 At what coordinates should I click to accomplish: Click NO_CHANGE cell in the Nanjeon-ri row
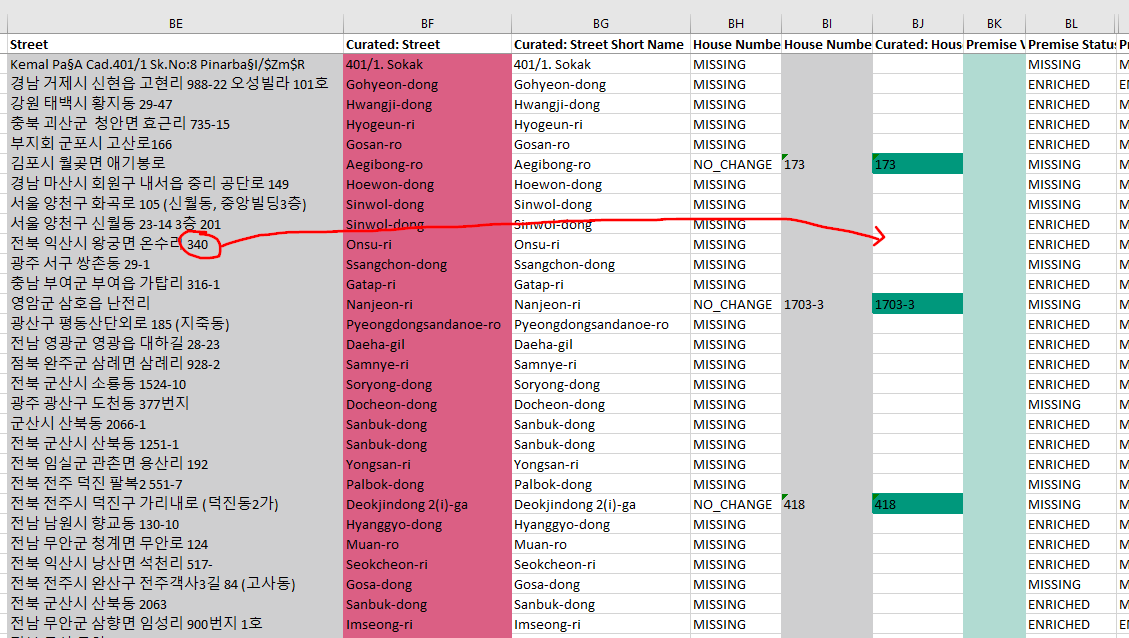(x=735, y=304)
